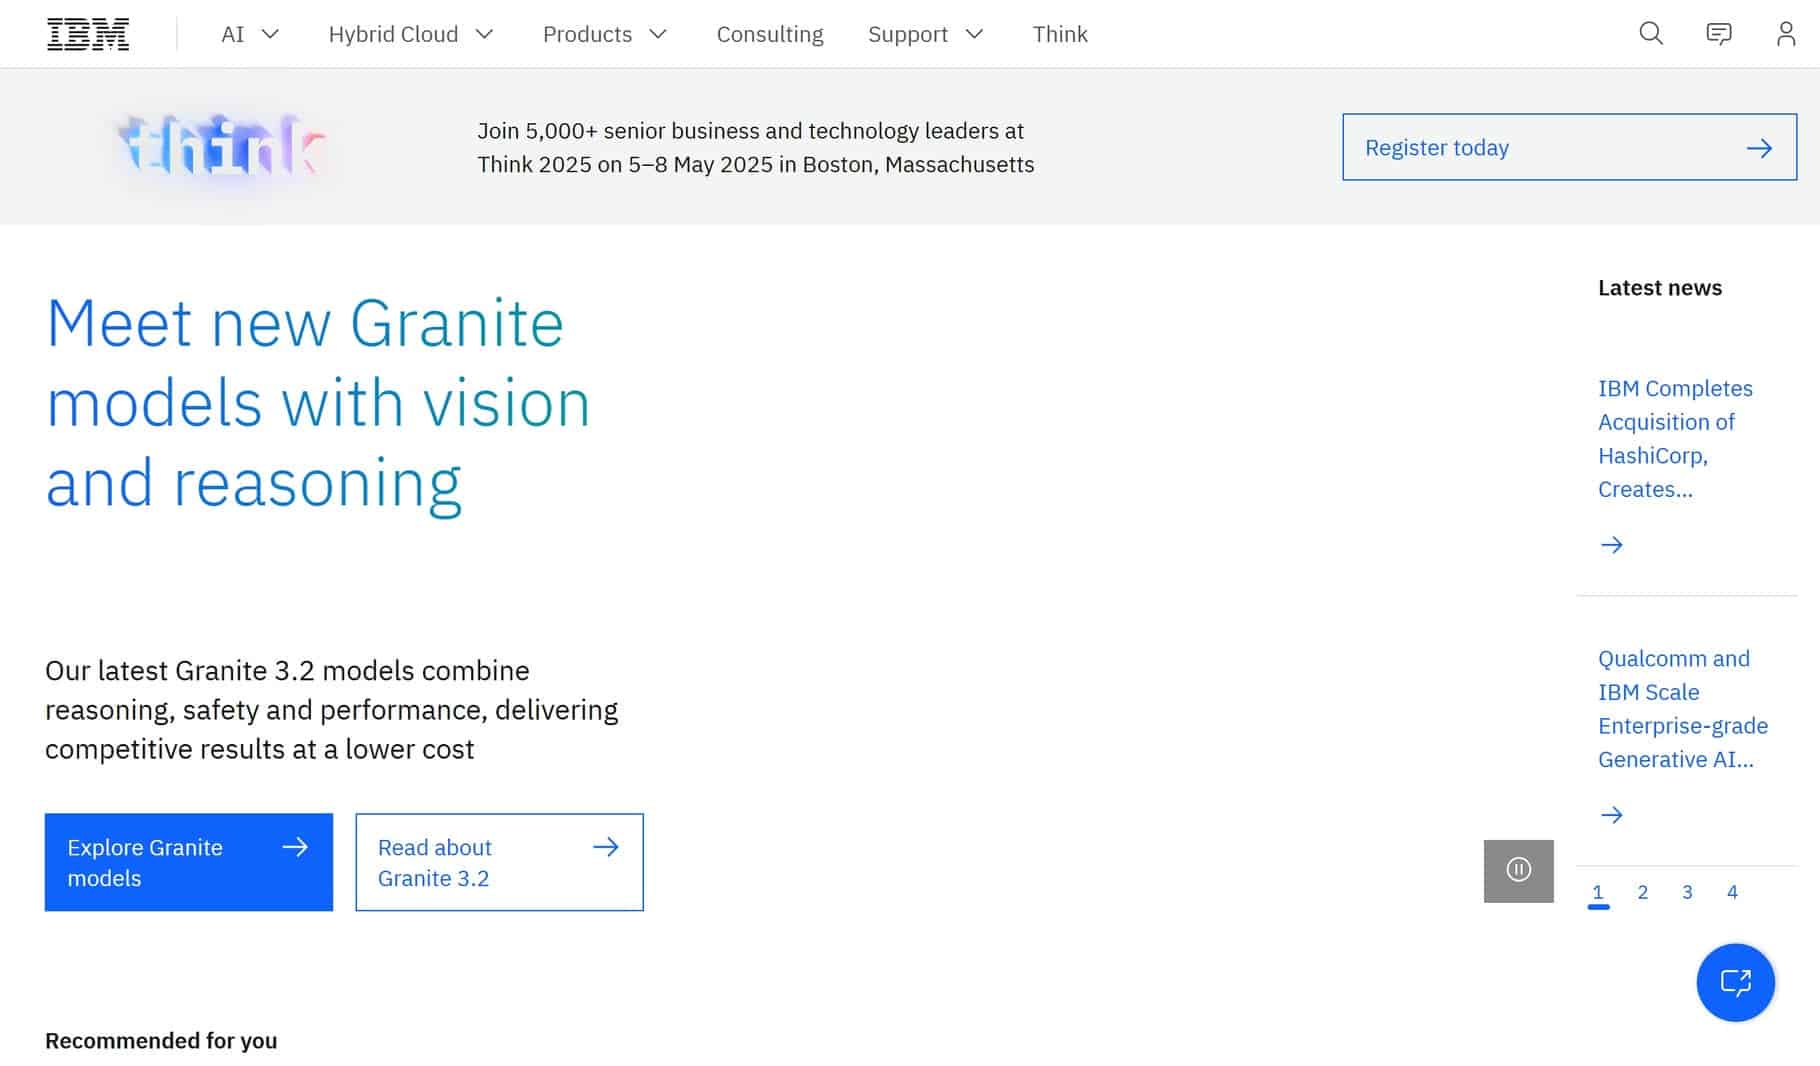This screenshot has height=1066, width=1820.
Task: Click arrow under HashiCorp news item
Action: (1611, 545)
